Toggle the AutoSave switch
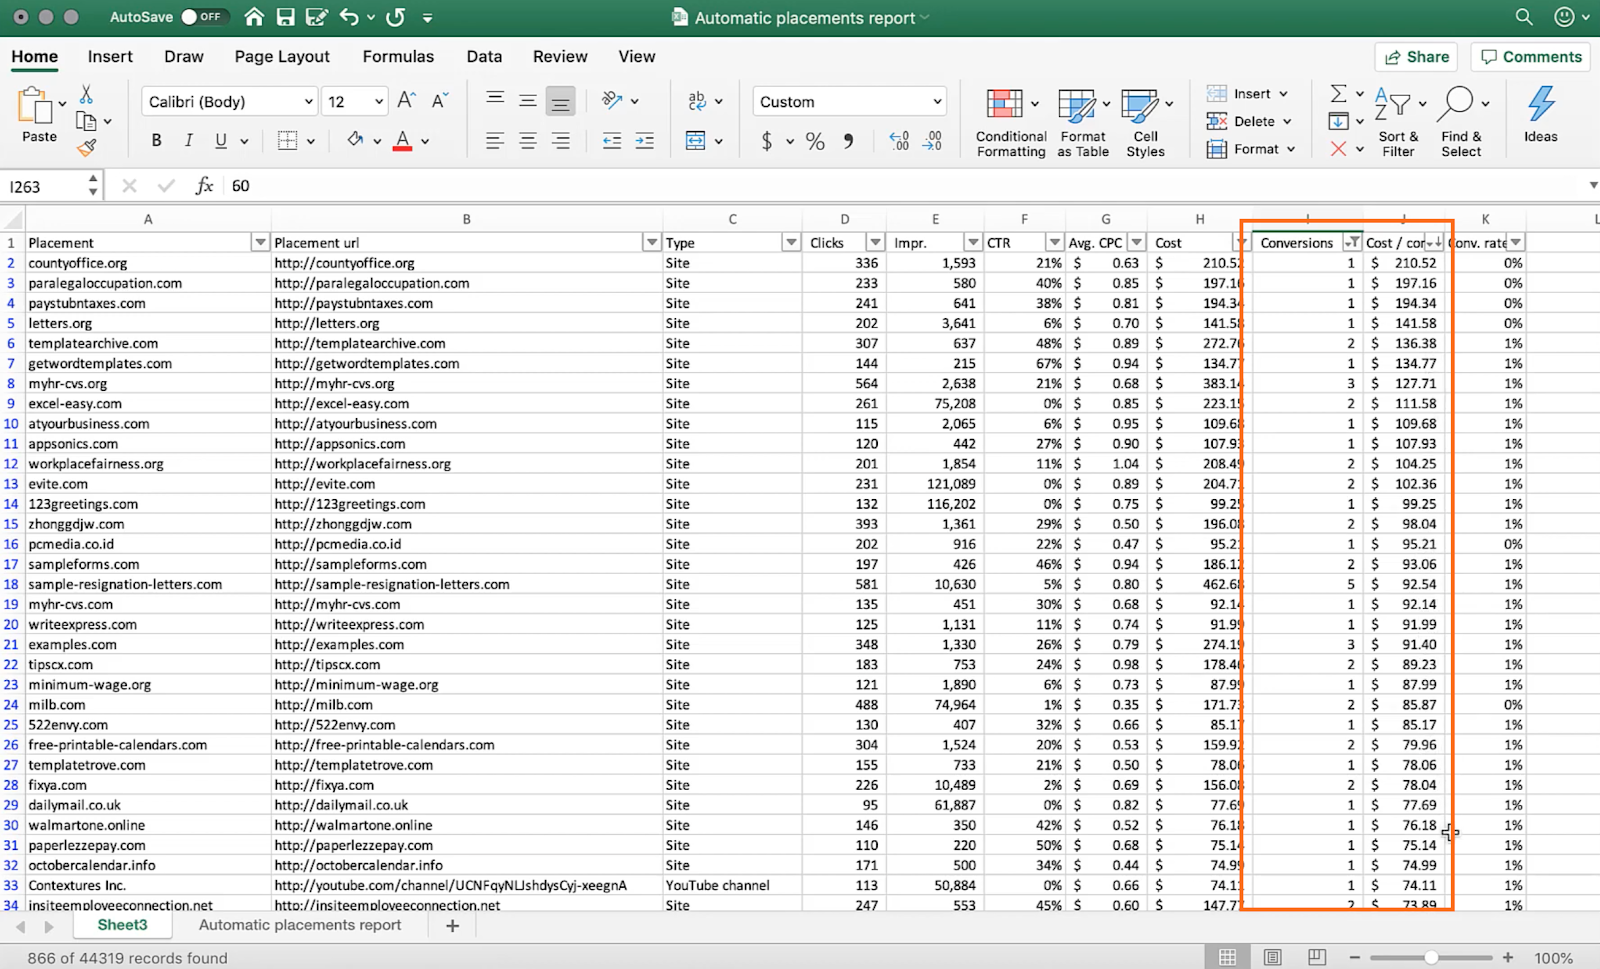The image size is (1600, 969). tap(203, 17)
